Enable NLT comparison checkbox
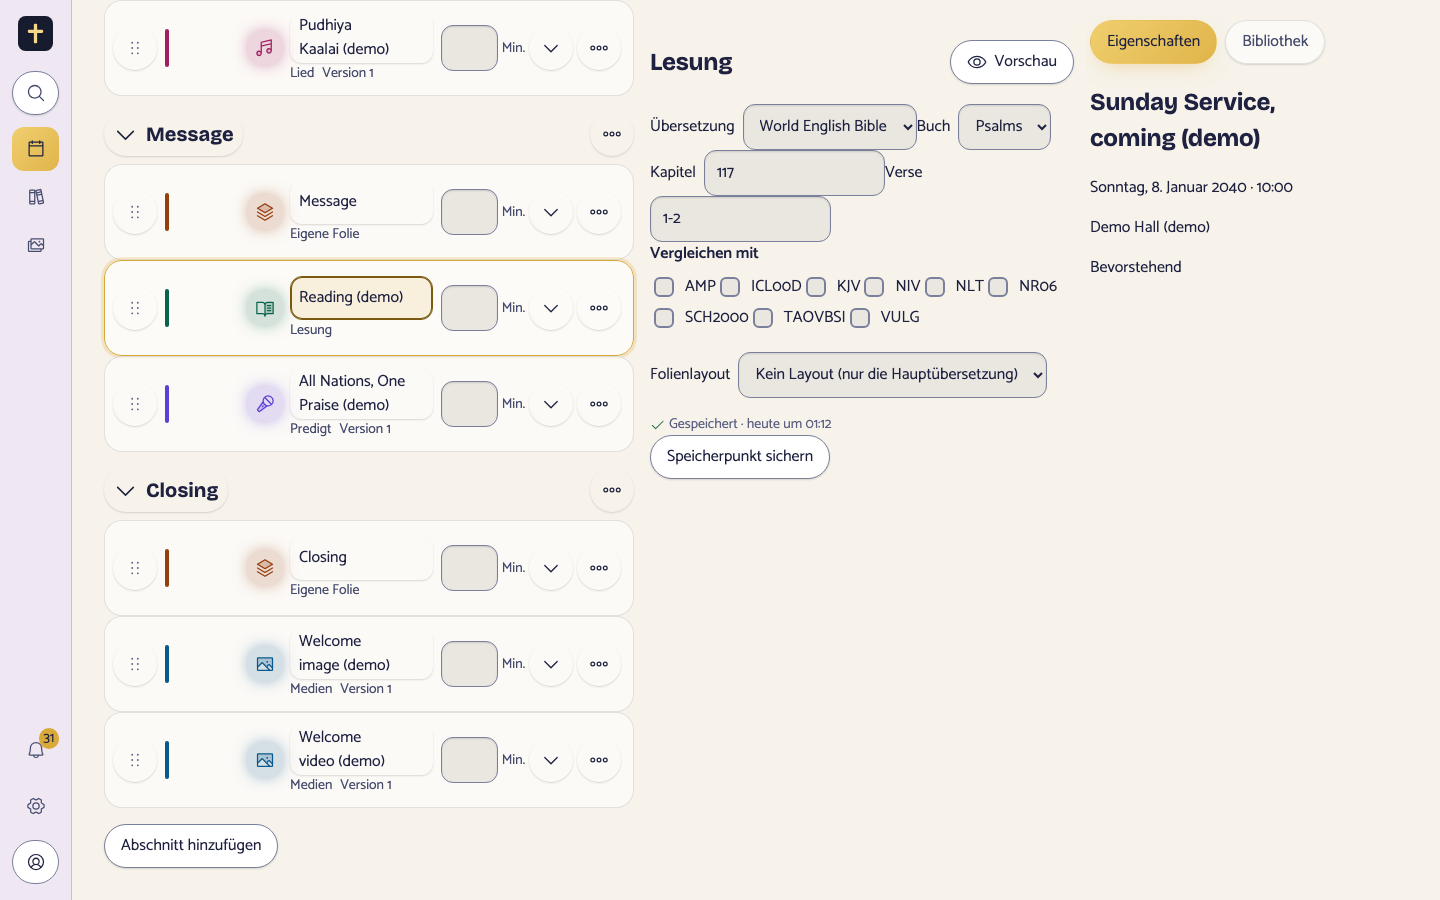Screen dimensions: 1440x900 point(935,287)
